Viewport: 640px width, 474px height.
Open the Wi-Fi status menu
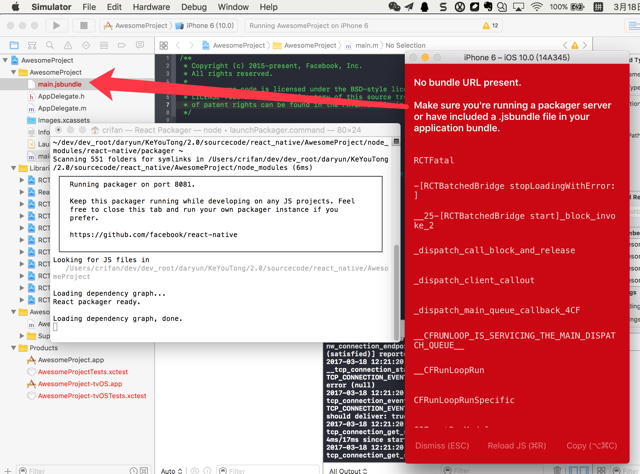[x=537, y=7]
